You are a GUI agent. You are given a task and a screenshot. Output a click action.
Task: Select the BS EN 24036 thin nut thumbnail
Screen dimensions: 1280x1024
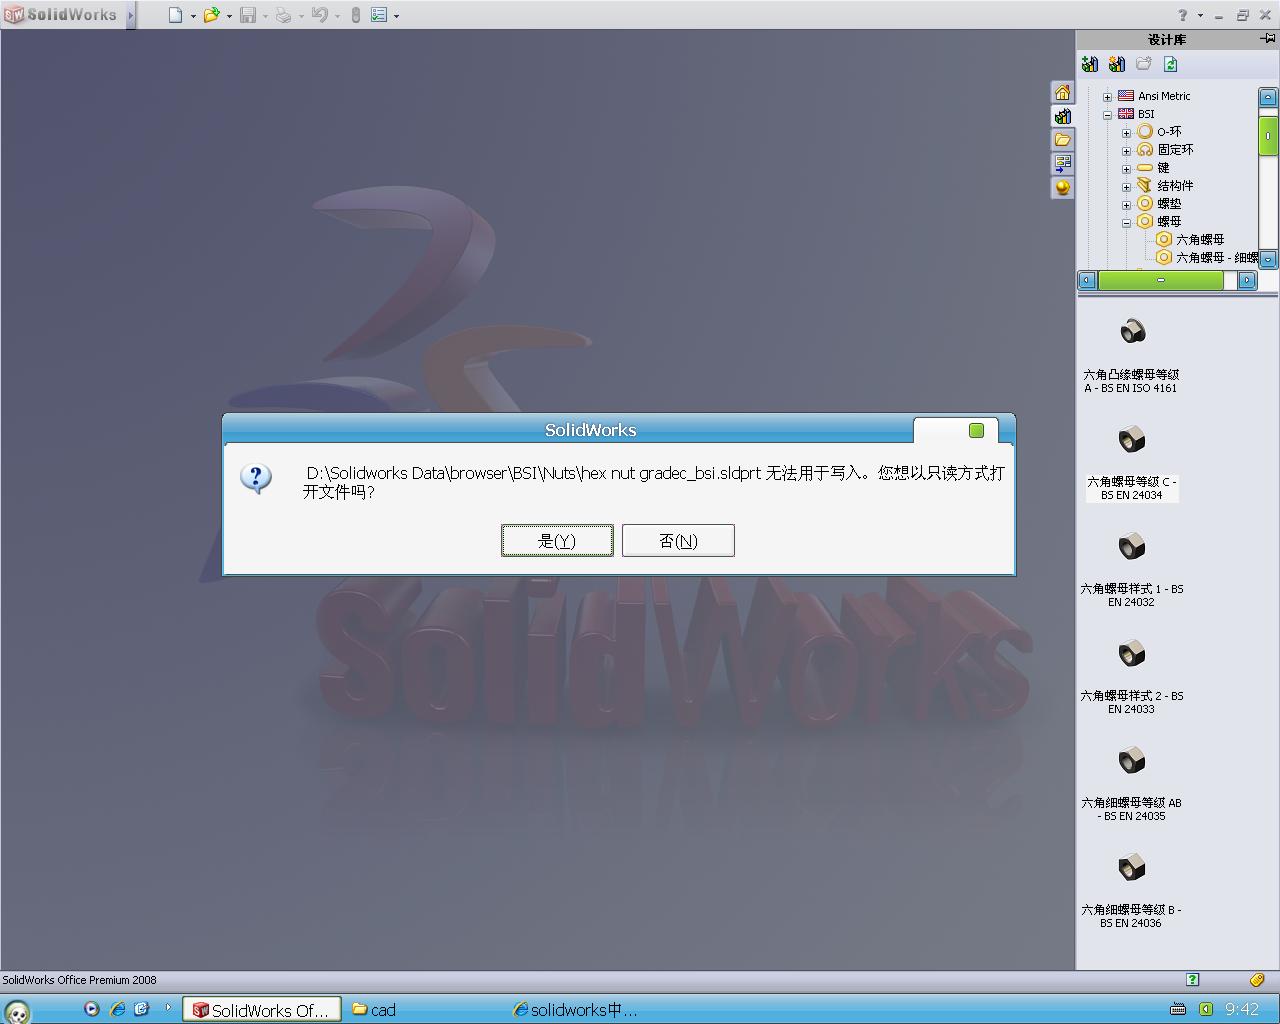[1132, 866]
